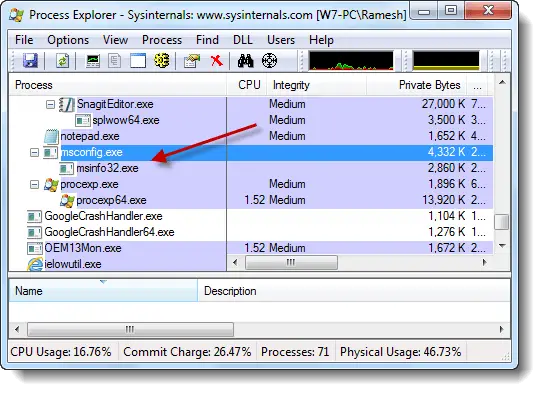Click the Save floppy disk toolbar icon
This screenshot has height=395, width=544.
pos(30,61)
